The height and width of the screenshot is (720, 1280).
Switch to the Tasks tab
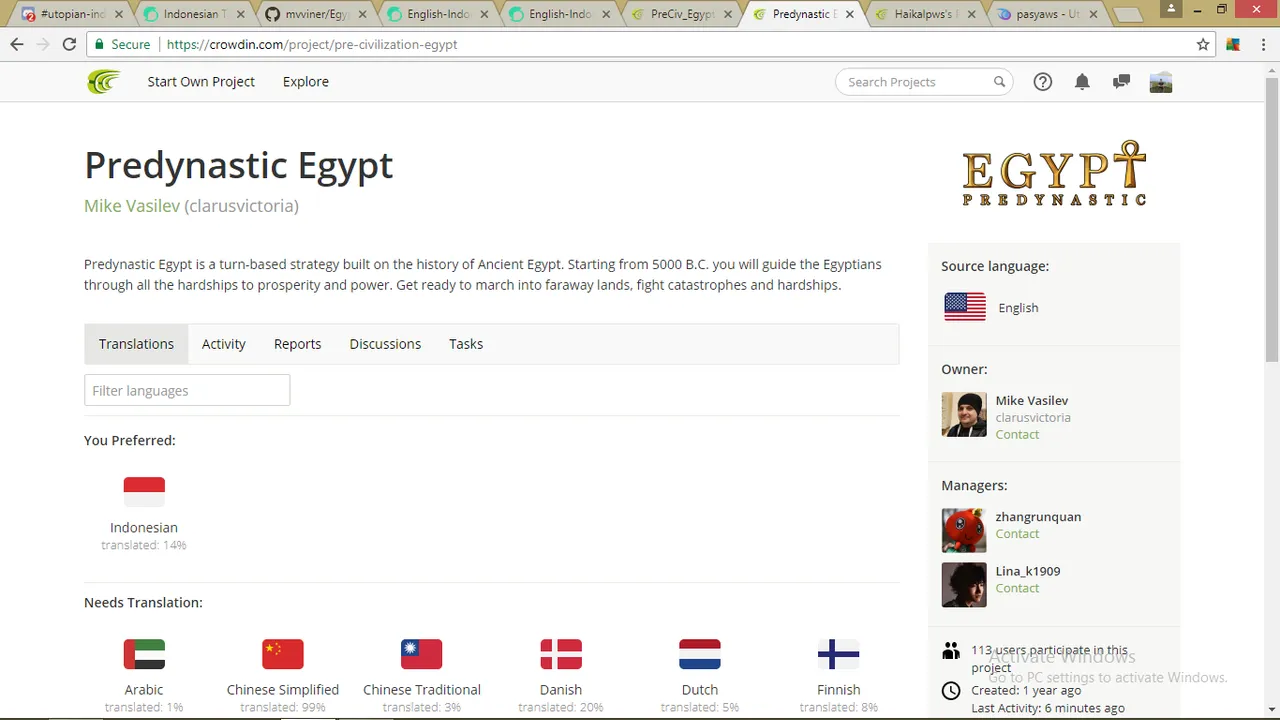pos(466,344)
